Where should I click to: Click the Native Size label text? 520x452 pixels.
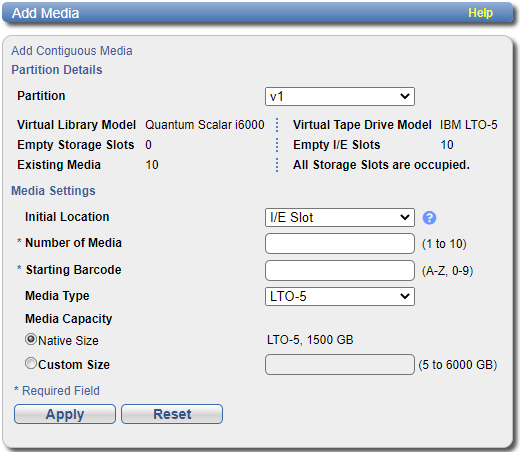pyautogui.click(x=68, y=341)
